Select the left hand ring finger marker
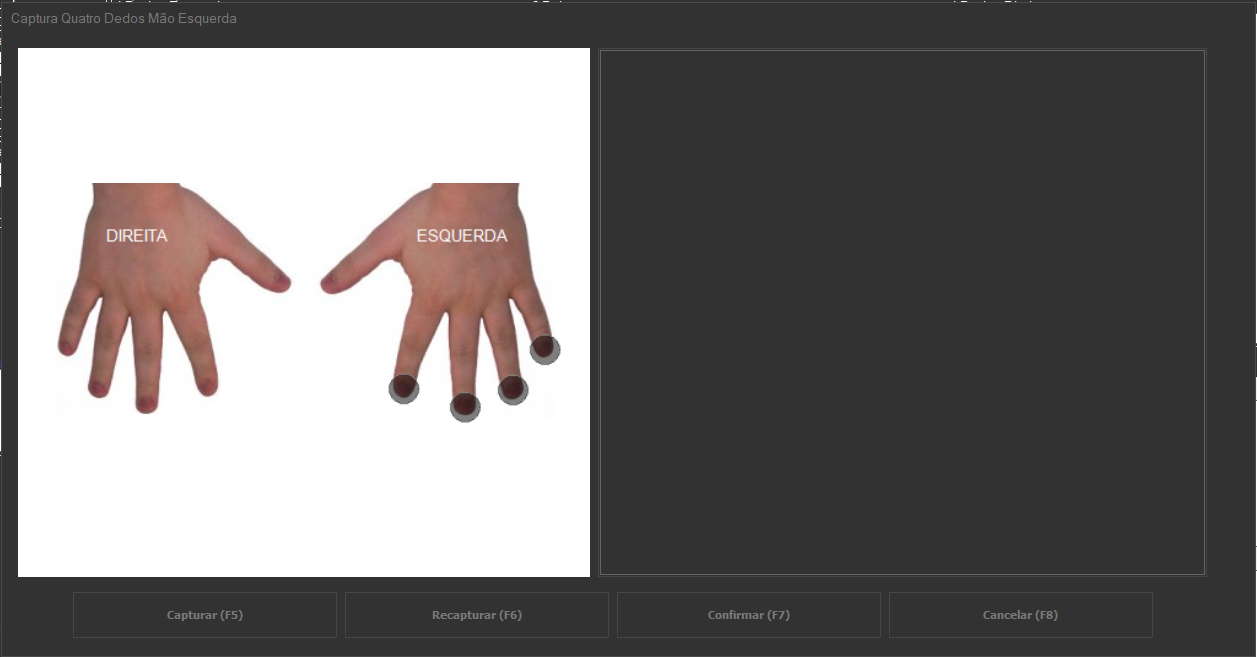The image size is (1257, 657). 513,389
